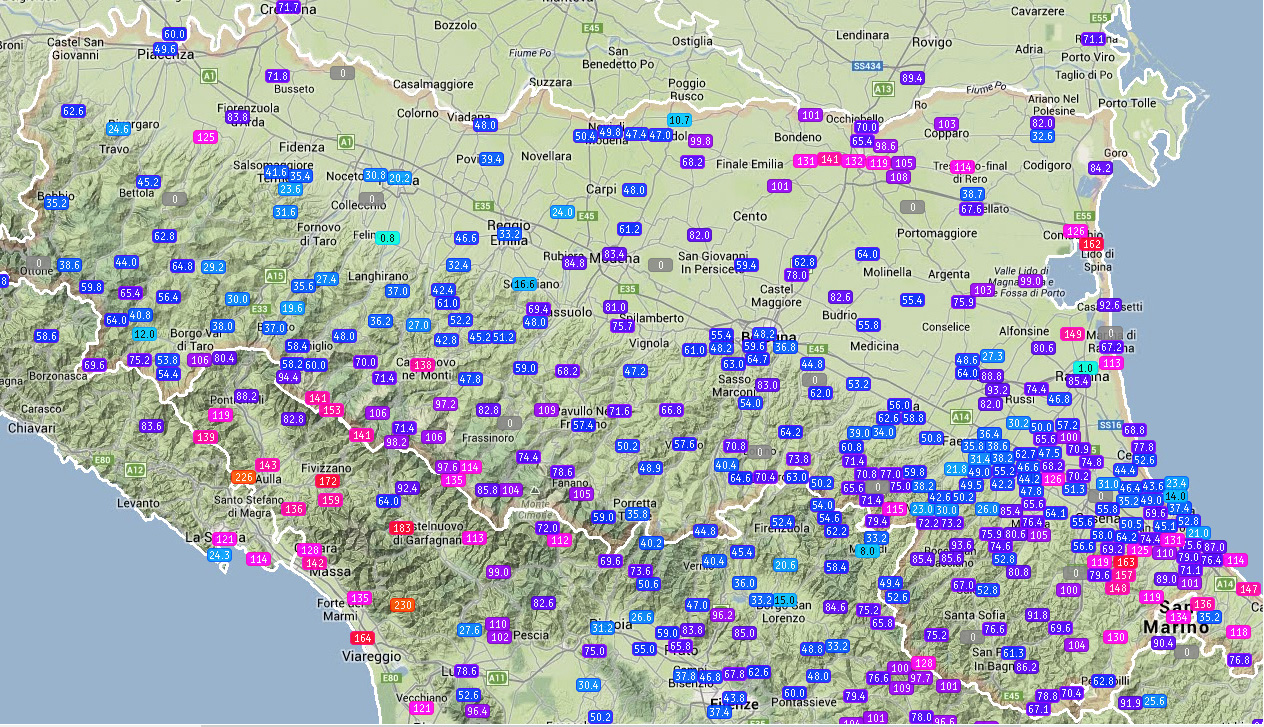
Task: Select the cyan 0.8 marker near Felino
Action: (388, 238)
